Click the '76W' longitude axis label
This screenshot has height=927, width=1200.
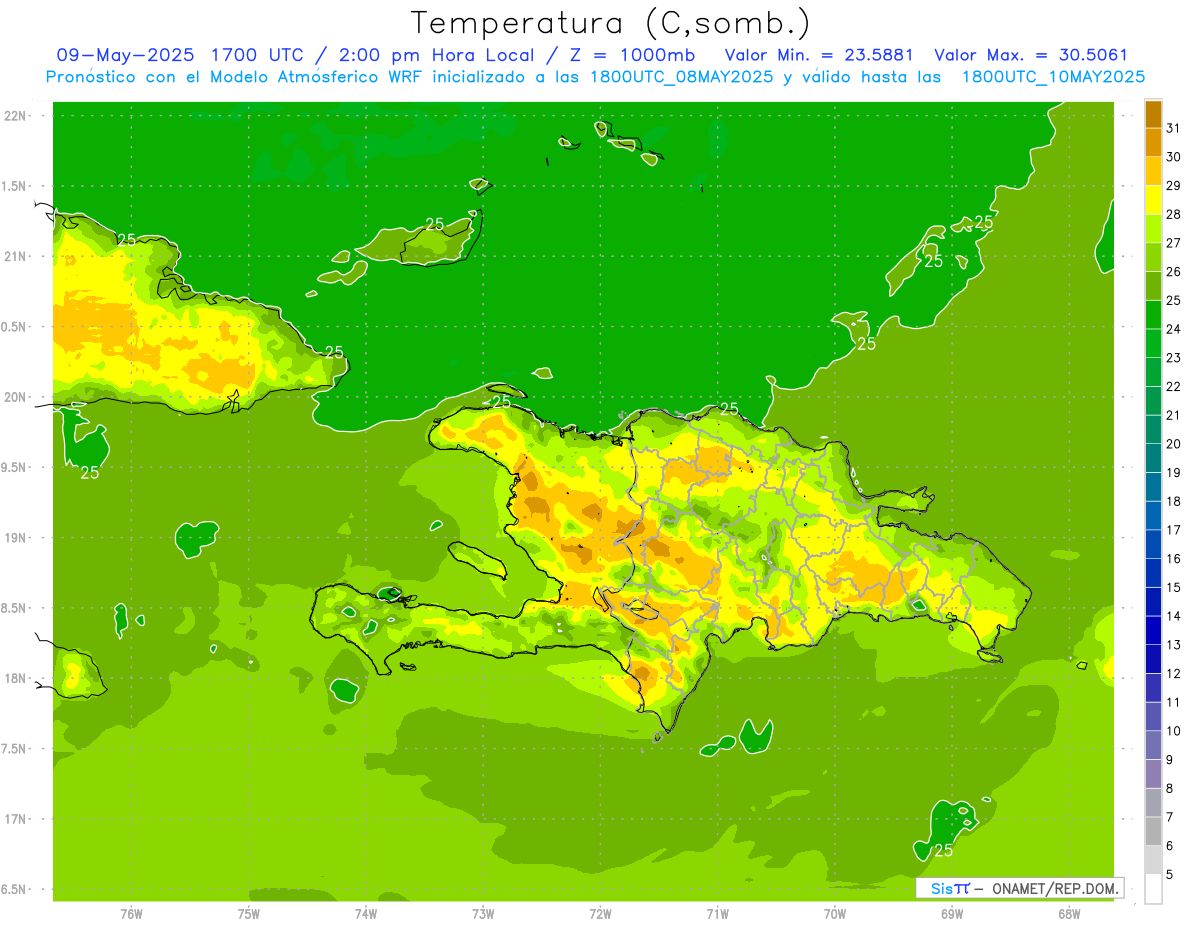[131, 914]
